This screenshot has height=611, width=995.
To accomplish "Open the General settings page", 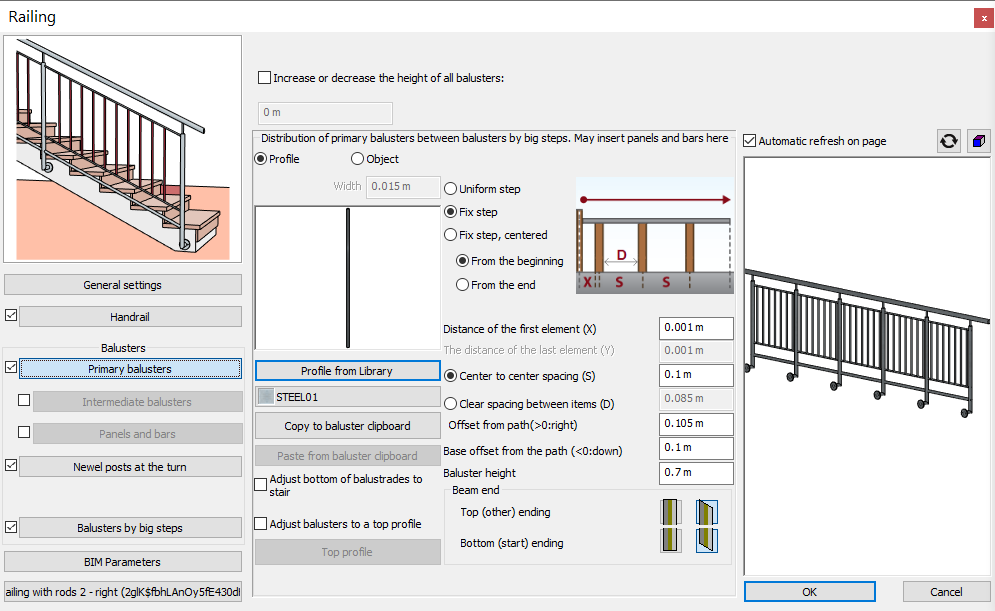I will tap(123, 285).
